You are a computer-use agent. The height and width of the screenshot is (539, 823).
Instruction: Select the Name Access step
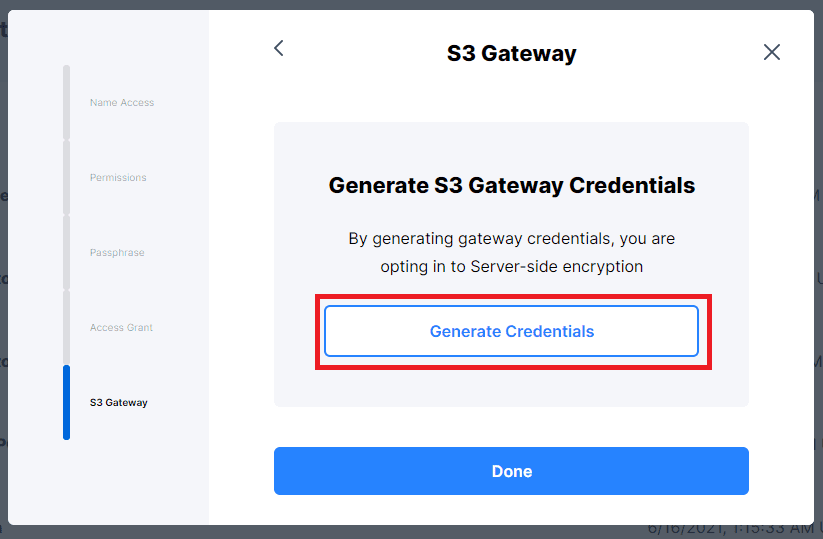pos(122,102)
